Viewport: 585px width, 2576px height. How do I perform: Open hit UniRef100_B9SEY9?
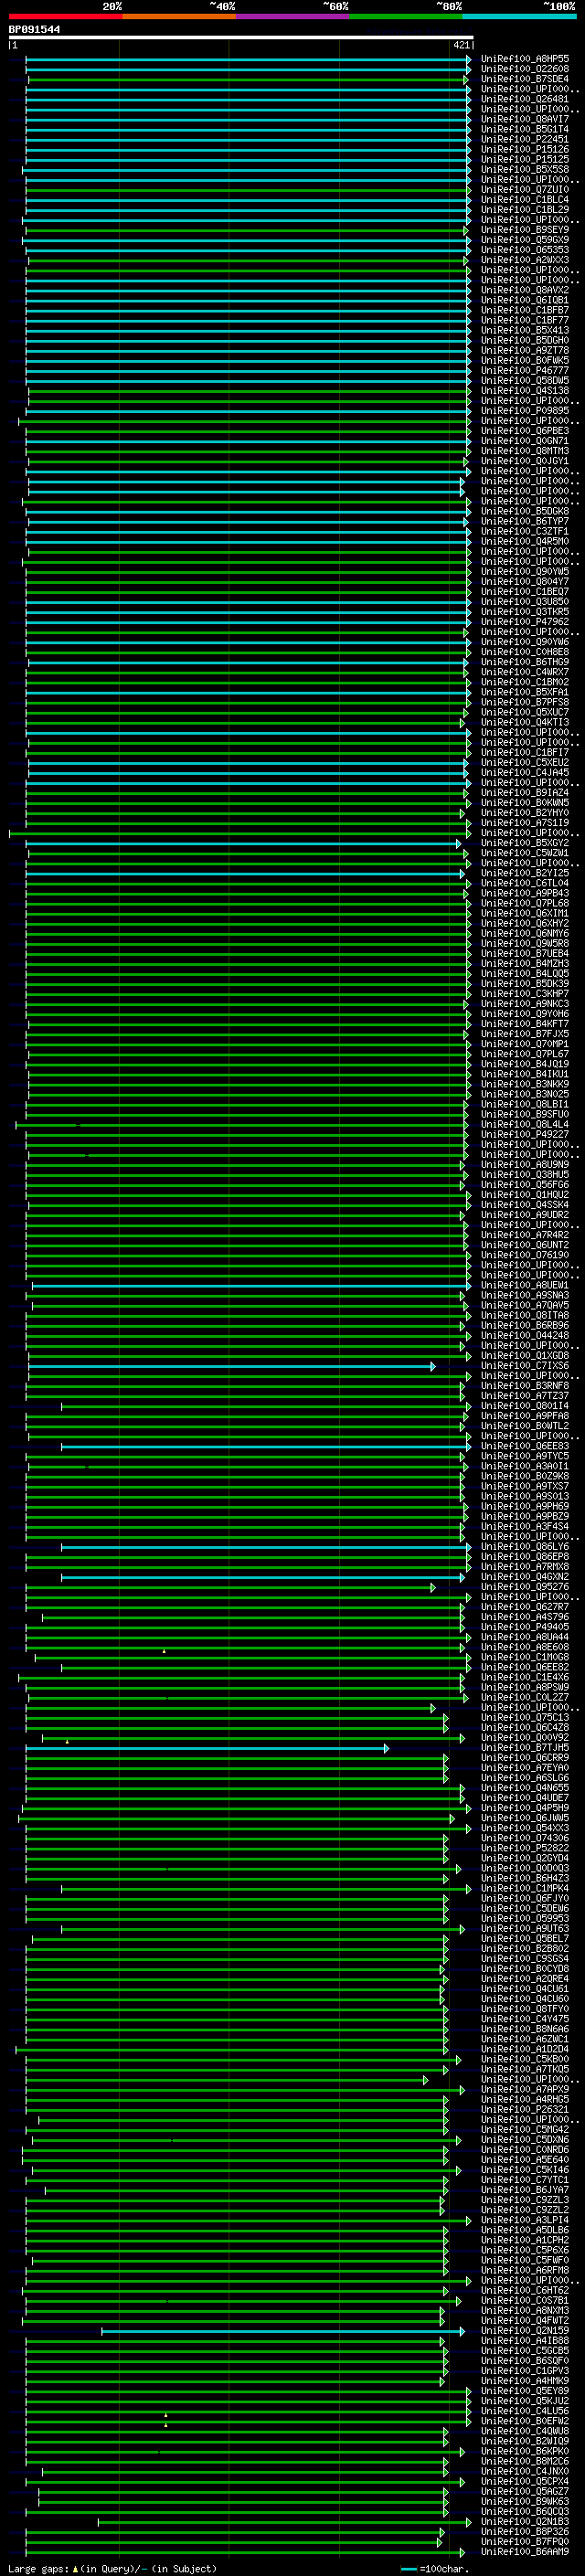tap(524, 230)
